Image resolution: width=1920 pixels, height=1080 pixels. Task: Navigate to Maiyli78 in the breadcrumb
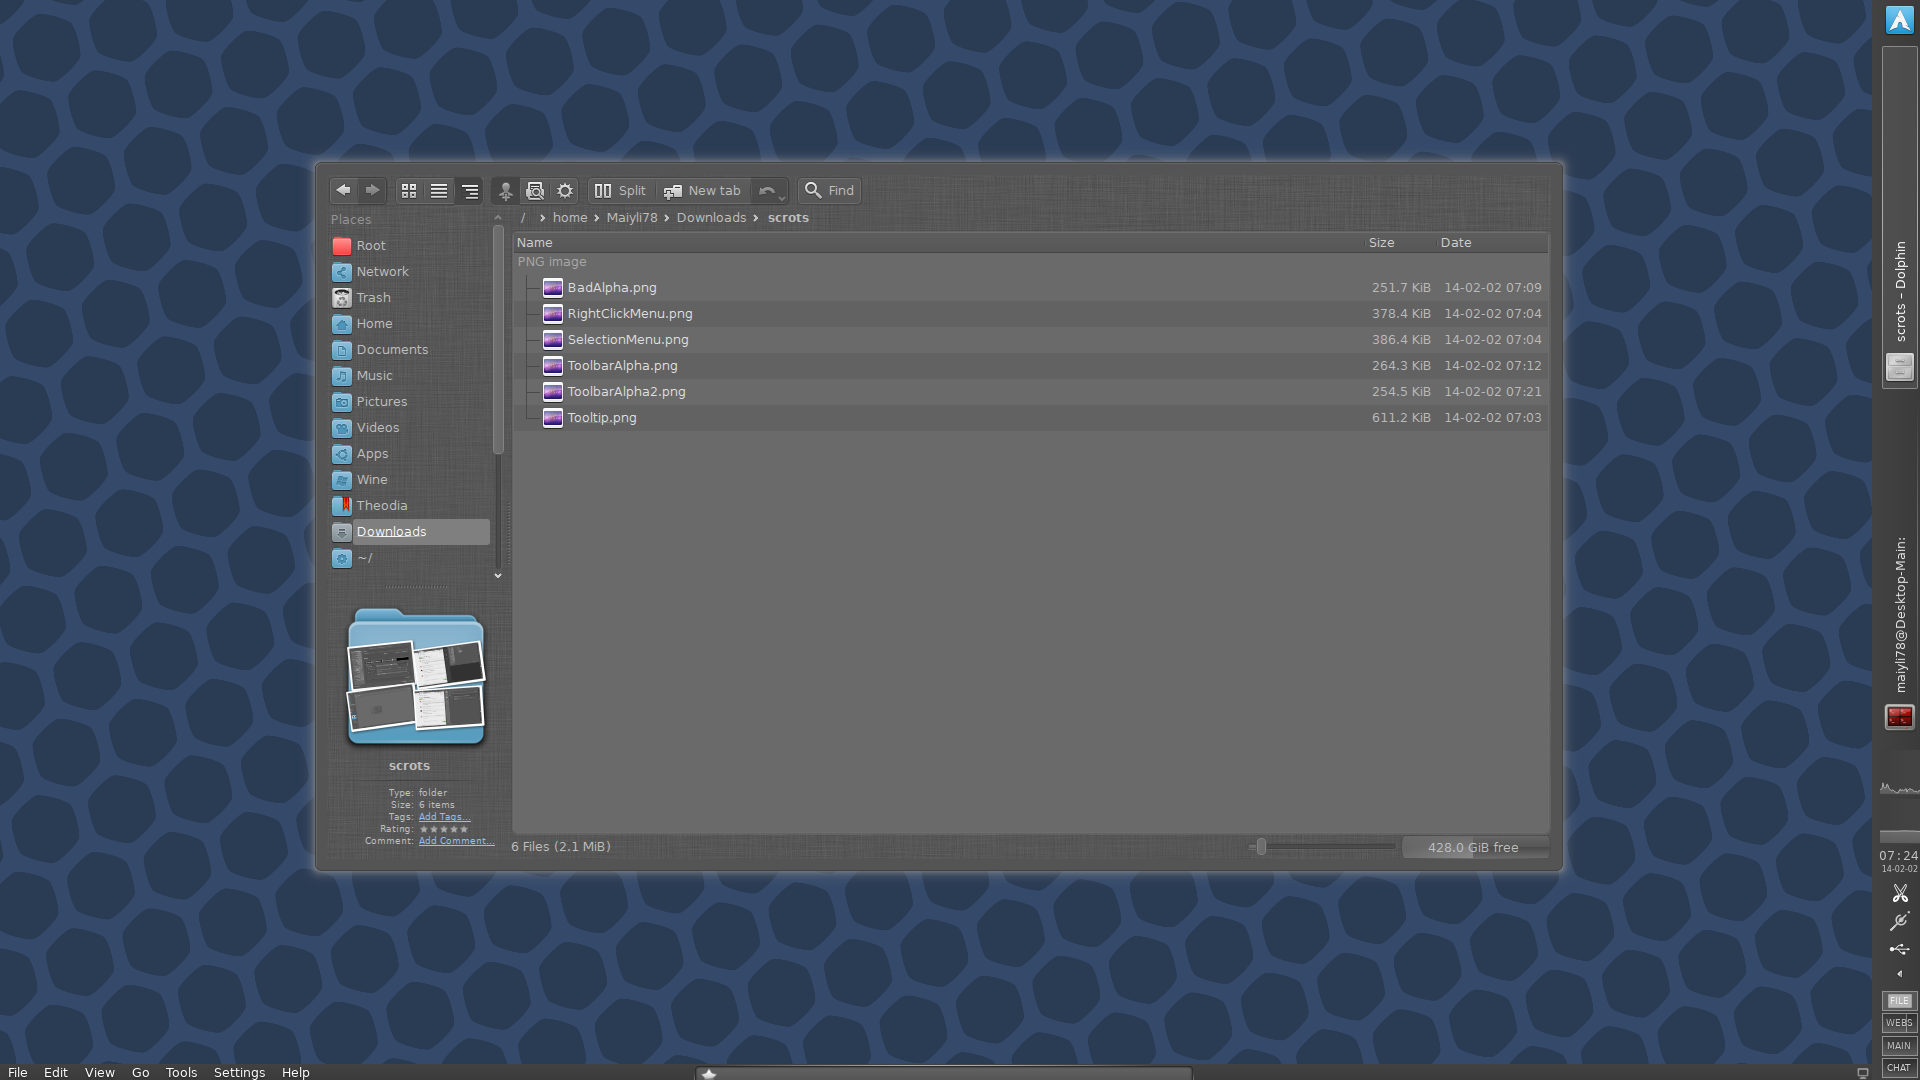click(632, 217)
